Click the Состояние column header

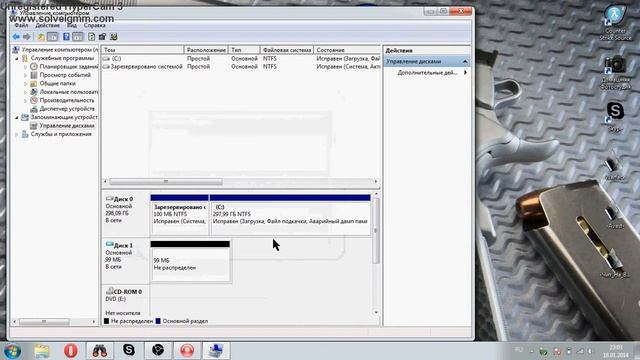point(347,50)
